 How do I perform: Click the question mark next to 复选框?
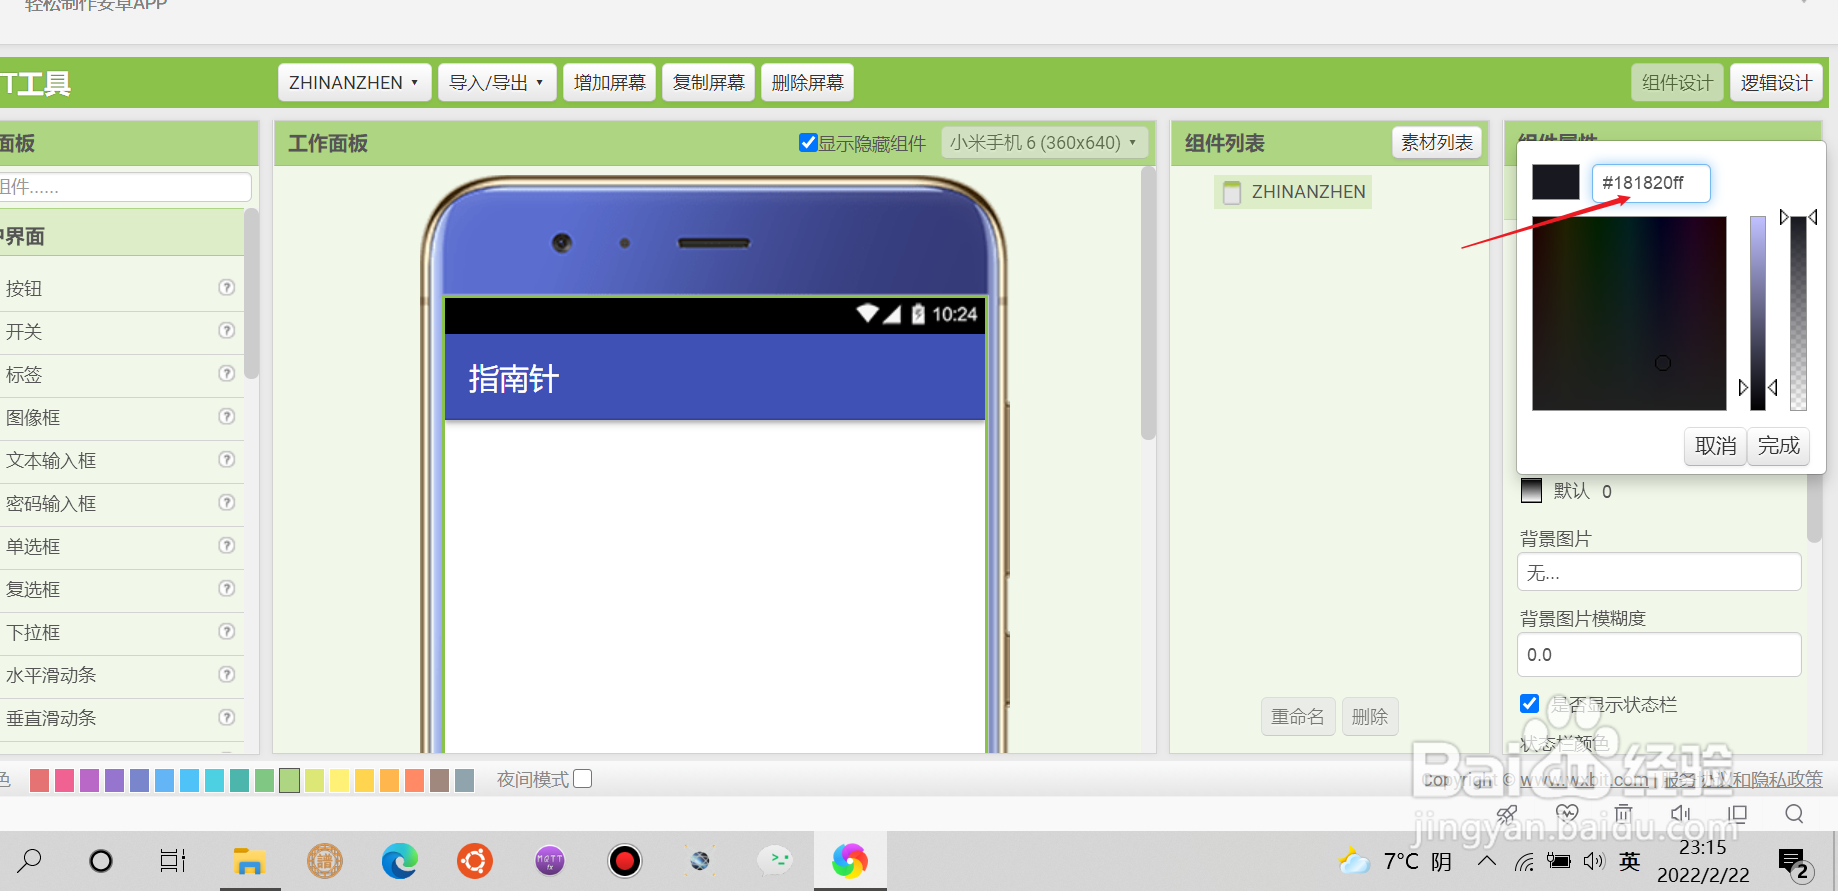click(x=227, y=589)
